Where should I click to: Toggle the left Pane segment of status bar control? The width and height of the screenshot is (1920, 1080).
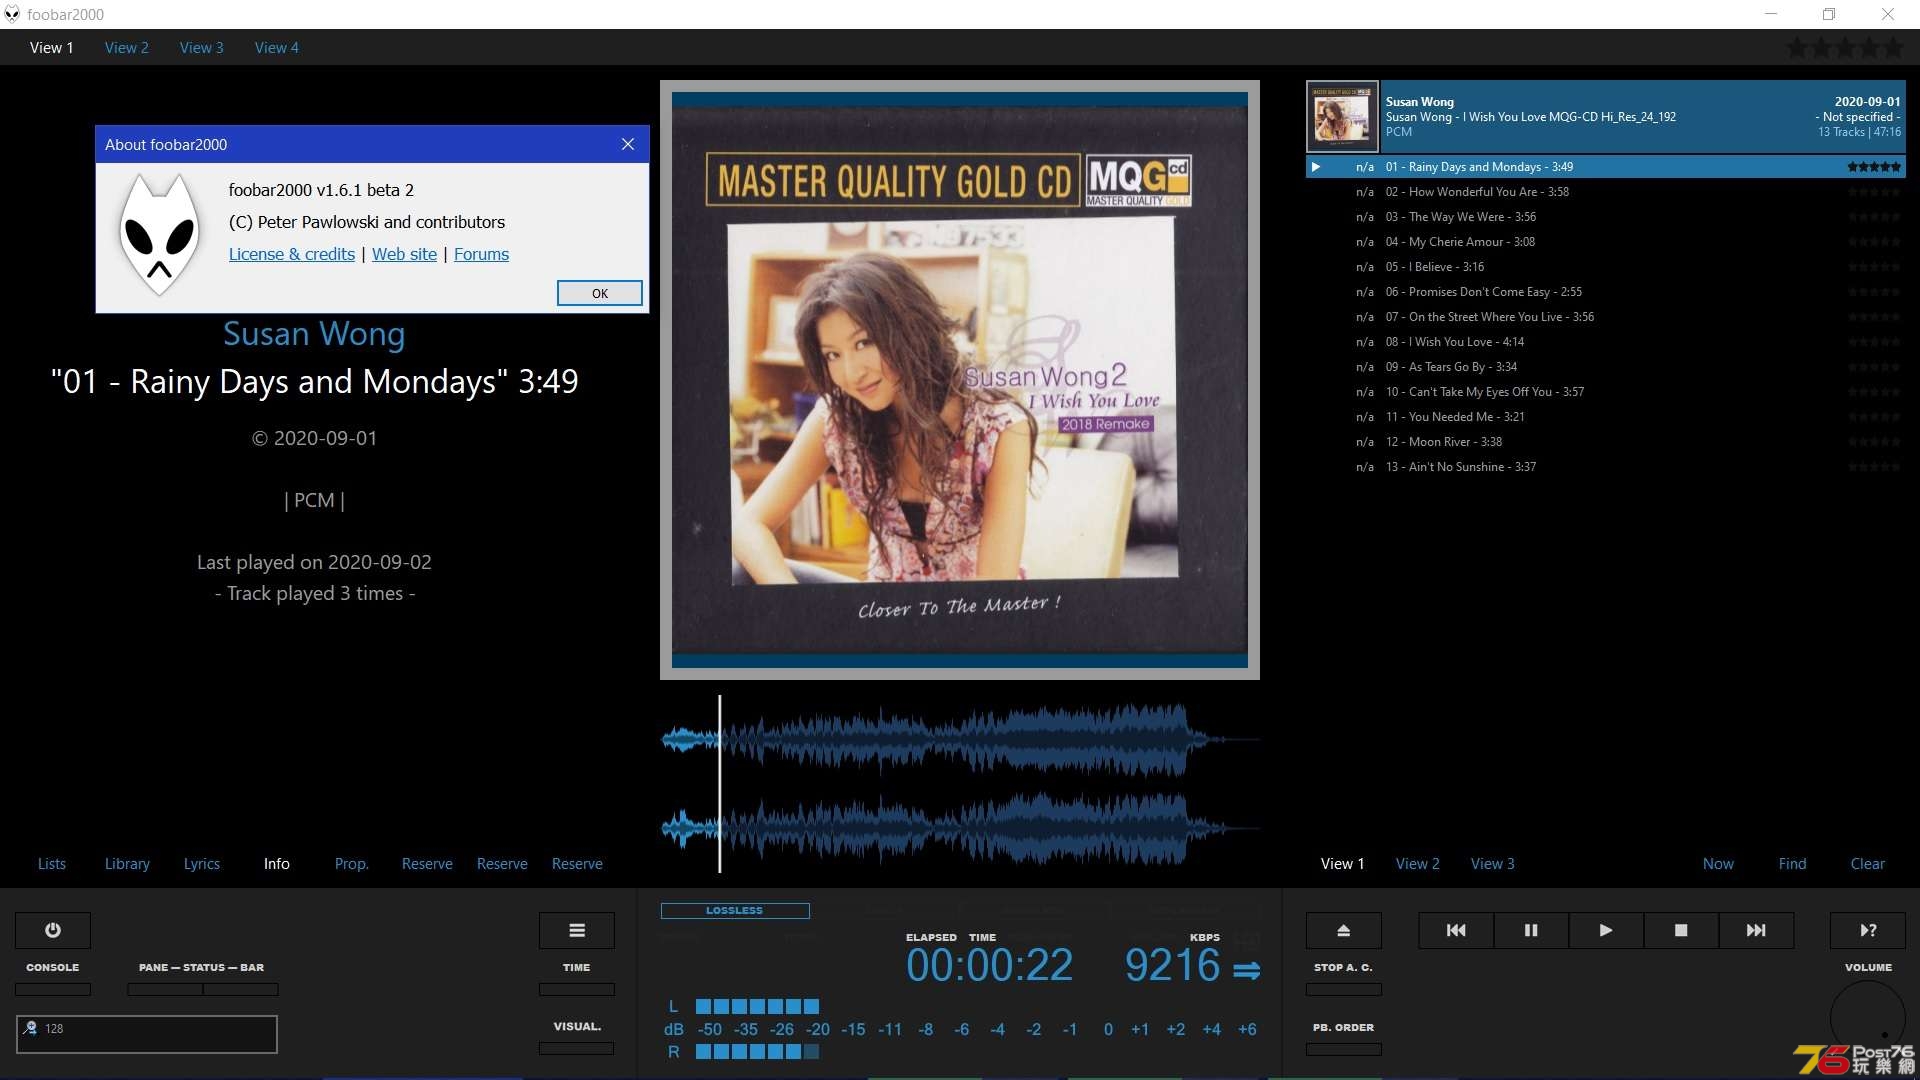click(x=165, y=989)
